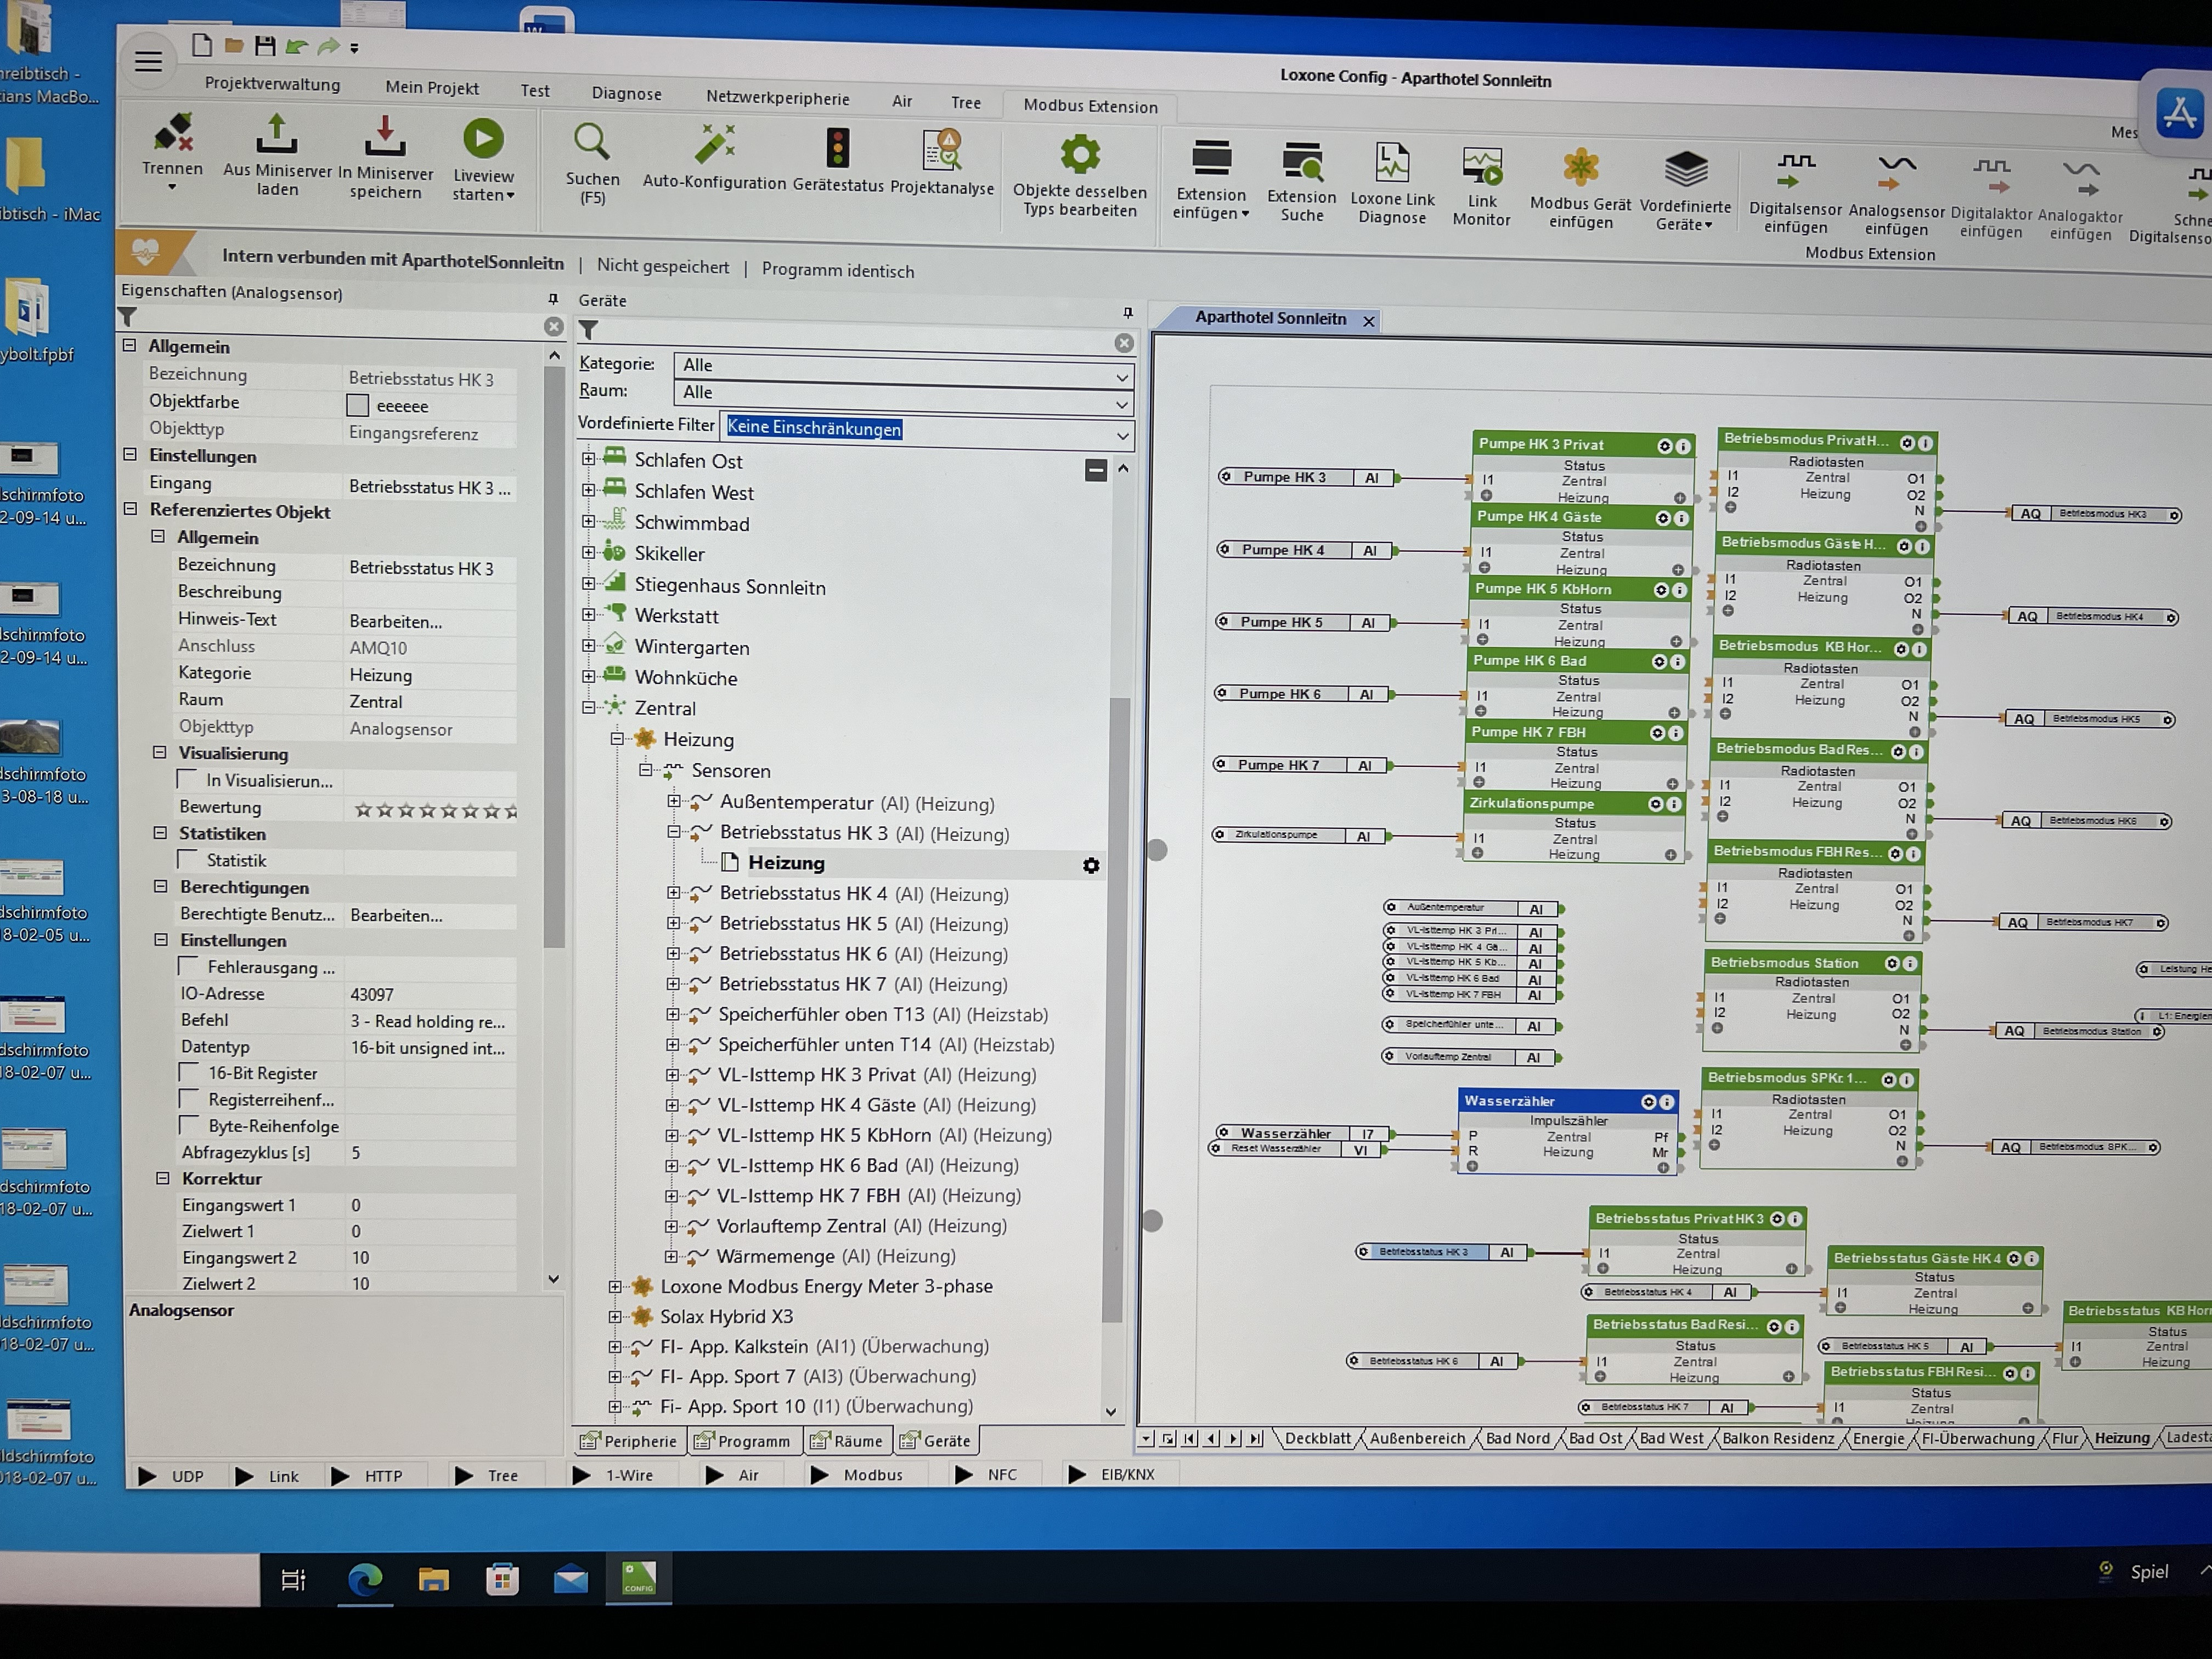This screenshot has height=1659, width=2212.
Task: Expand Loxone Modbus Energy Meter 3-phase
Action: coord(615,1286)
